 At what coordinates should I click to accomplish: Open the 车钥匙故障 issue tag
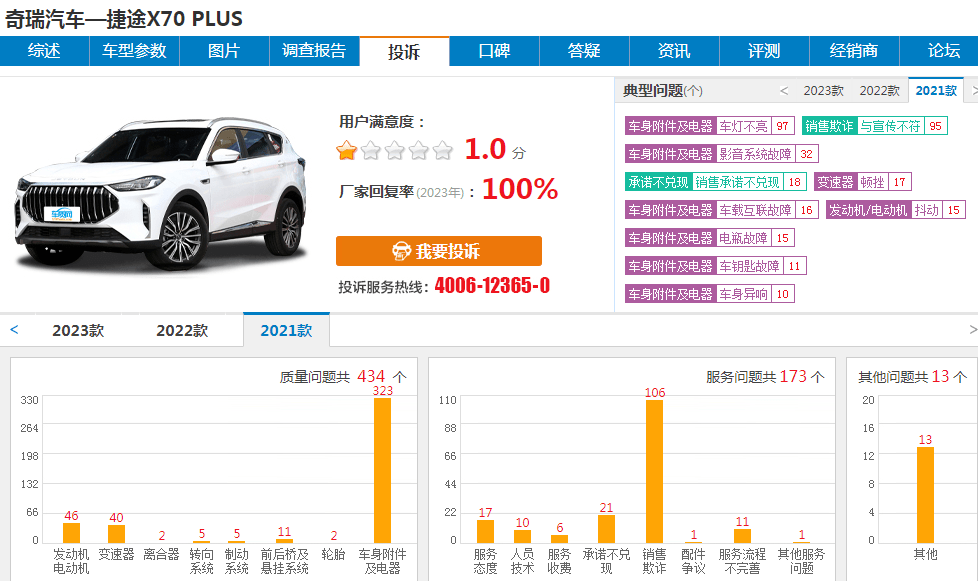(715, 266)
